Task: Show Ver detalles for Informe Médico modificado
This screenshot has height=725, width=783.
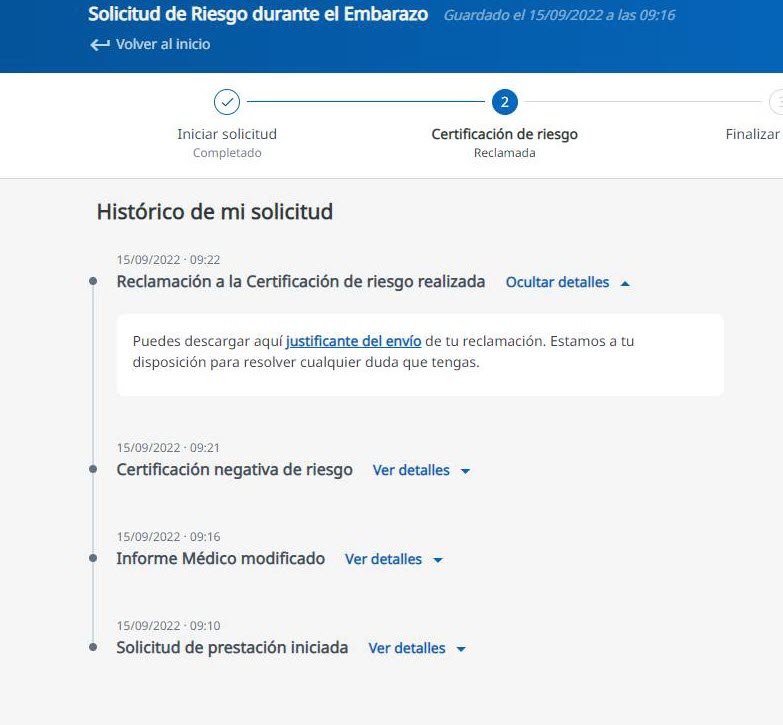Action: [383, 560]
